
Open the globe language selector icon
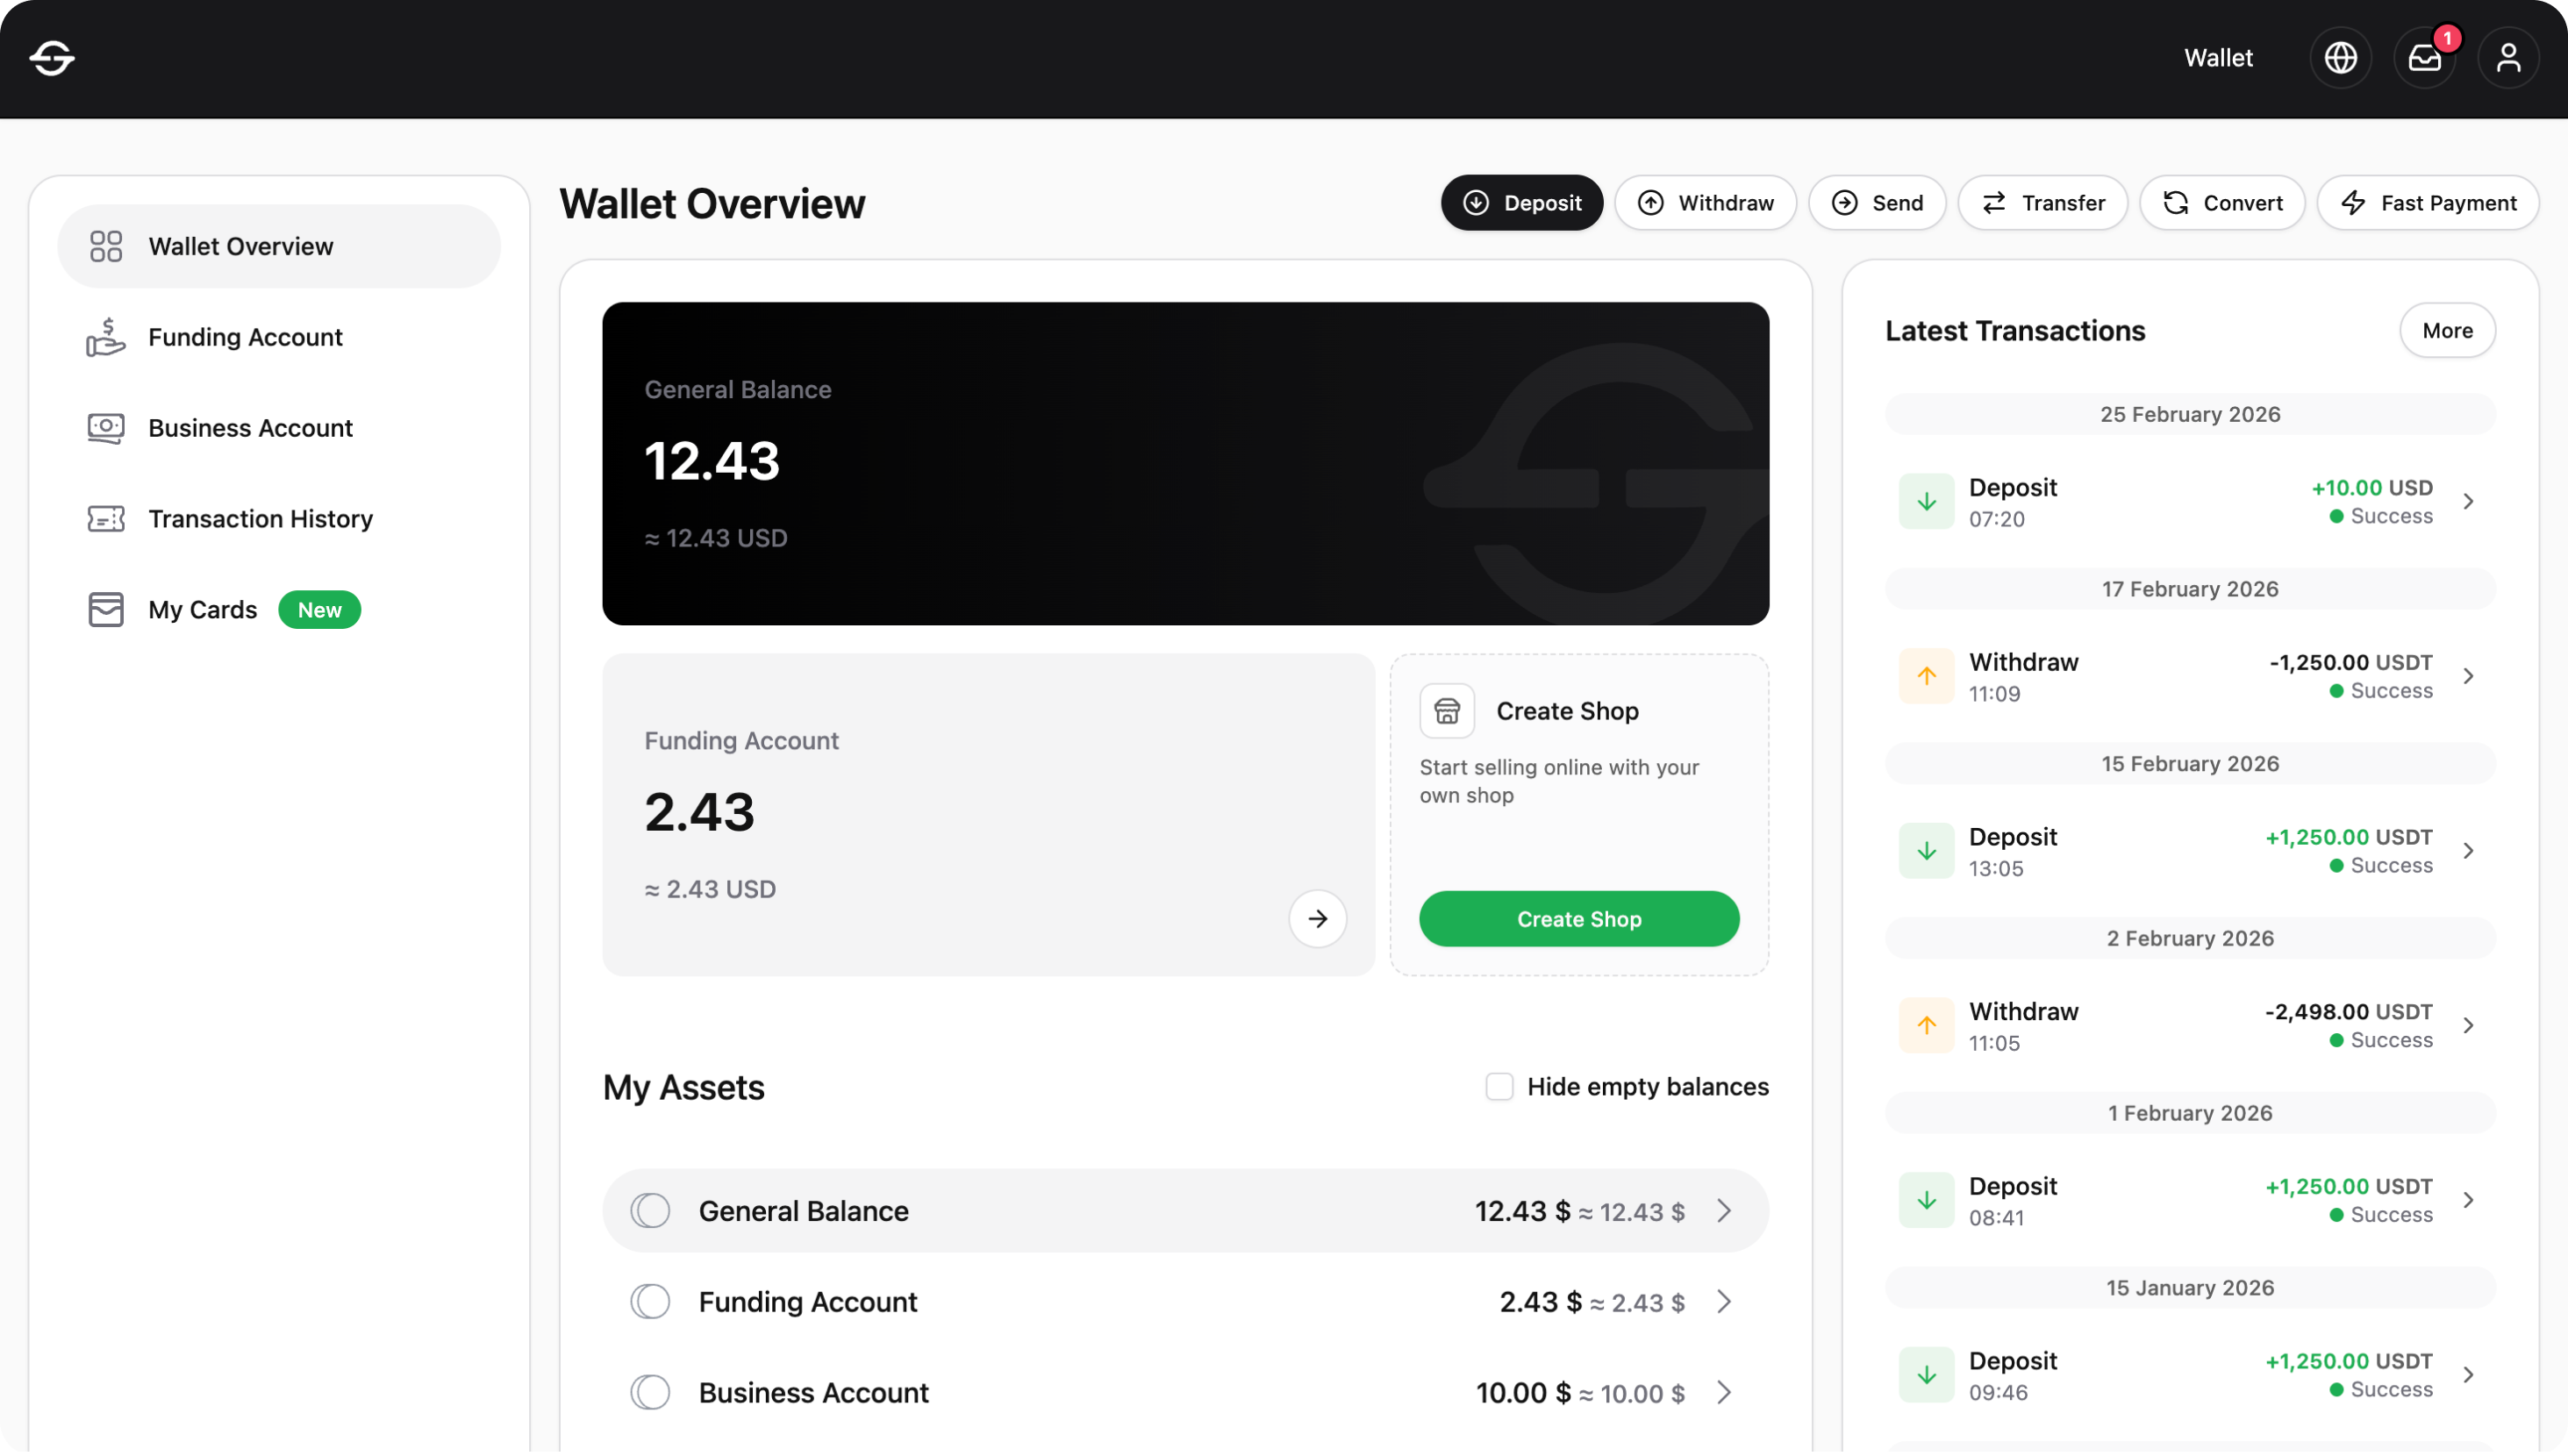tap(2340, 57)
